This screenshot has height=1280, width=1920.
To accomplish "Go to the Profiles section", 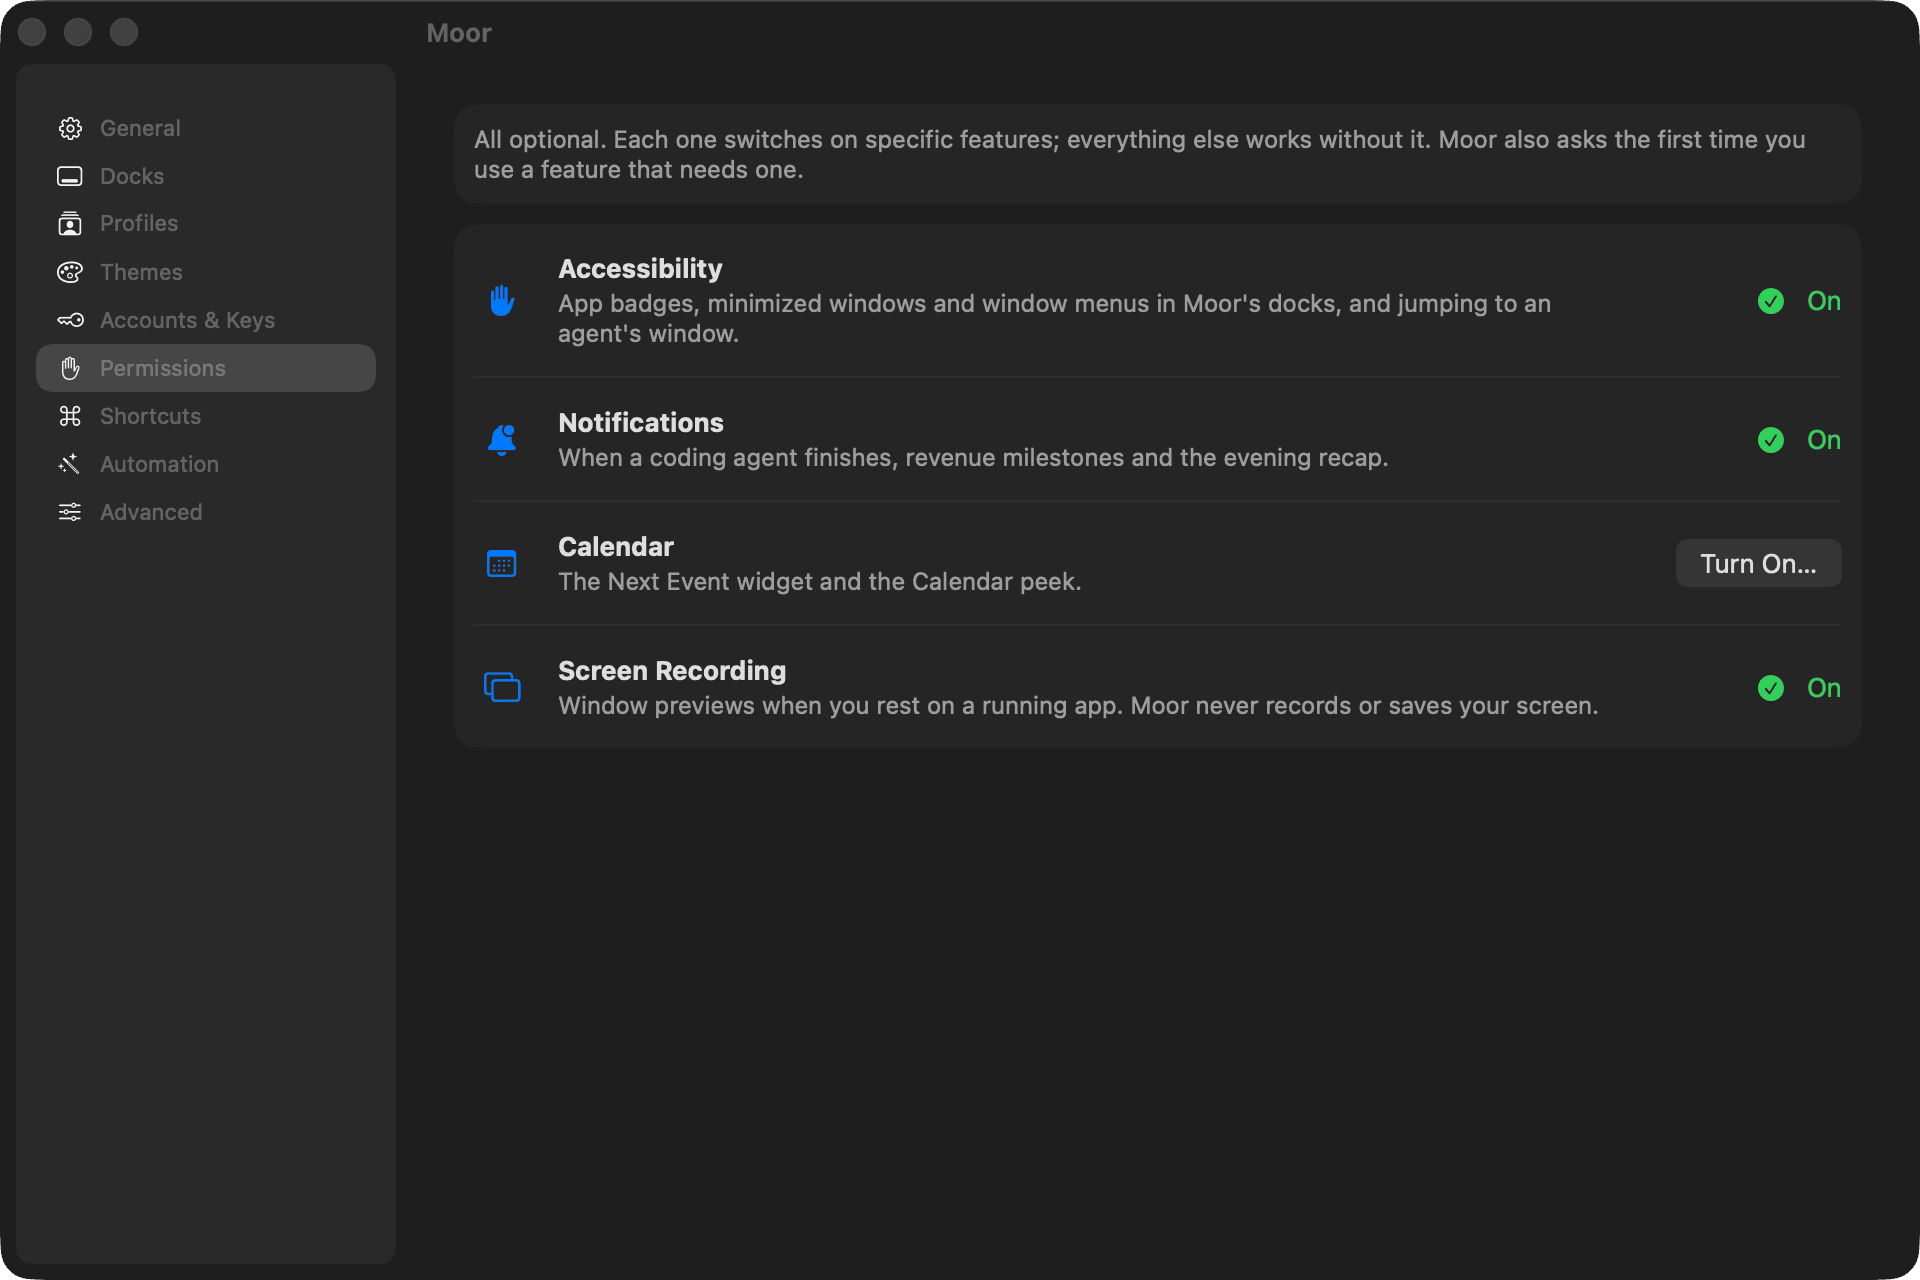I will (206, 224).
